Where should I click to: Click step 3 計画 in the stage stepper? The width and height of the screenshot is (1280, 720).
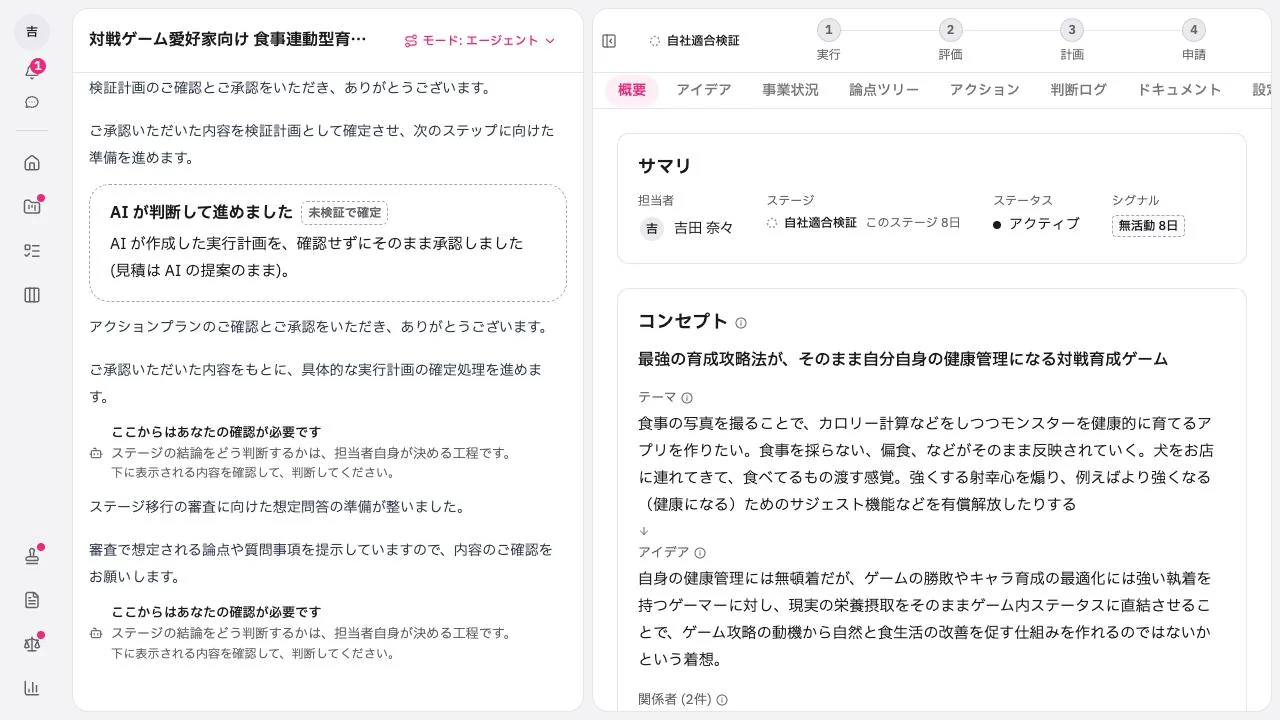point(1072,41)
